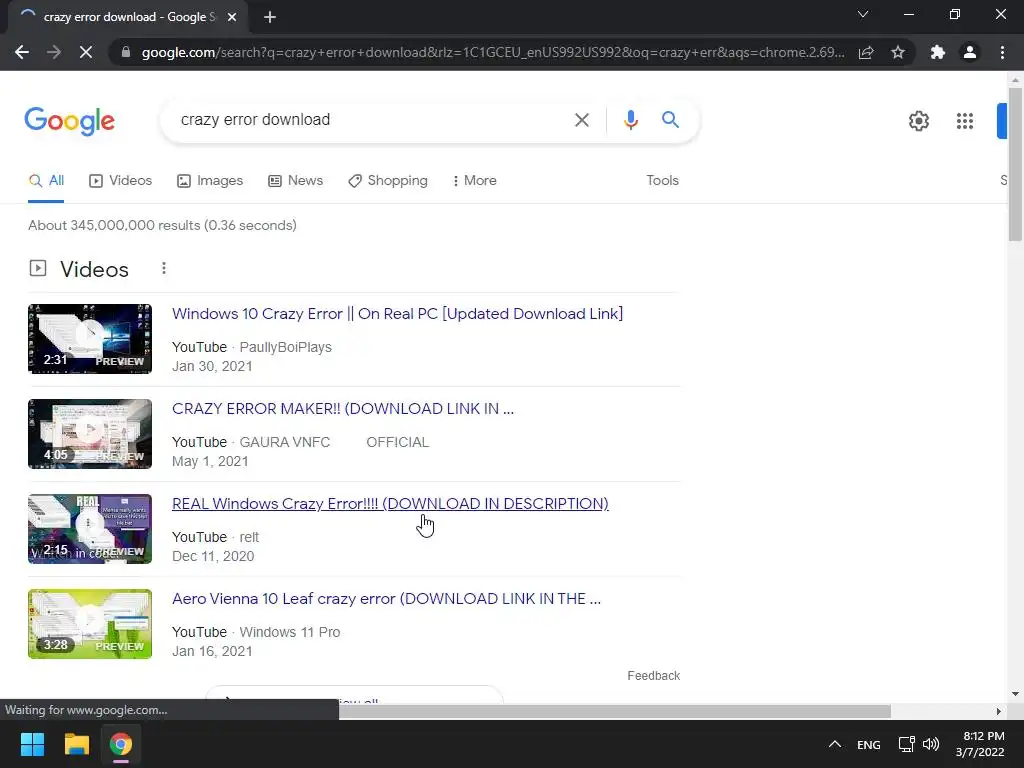This screenshot has height=768, width=1024.
Task: Preview the PaullyBoiPlays video thumbnail
Action: coord(90,339)
